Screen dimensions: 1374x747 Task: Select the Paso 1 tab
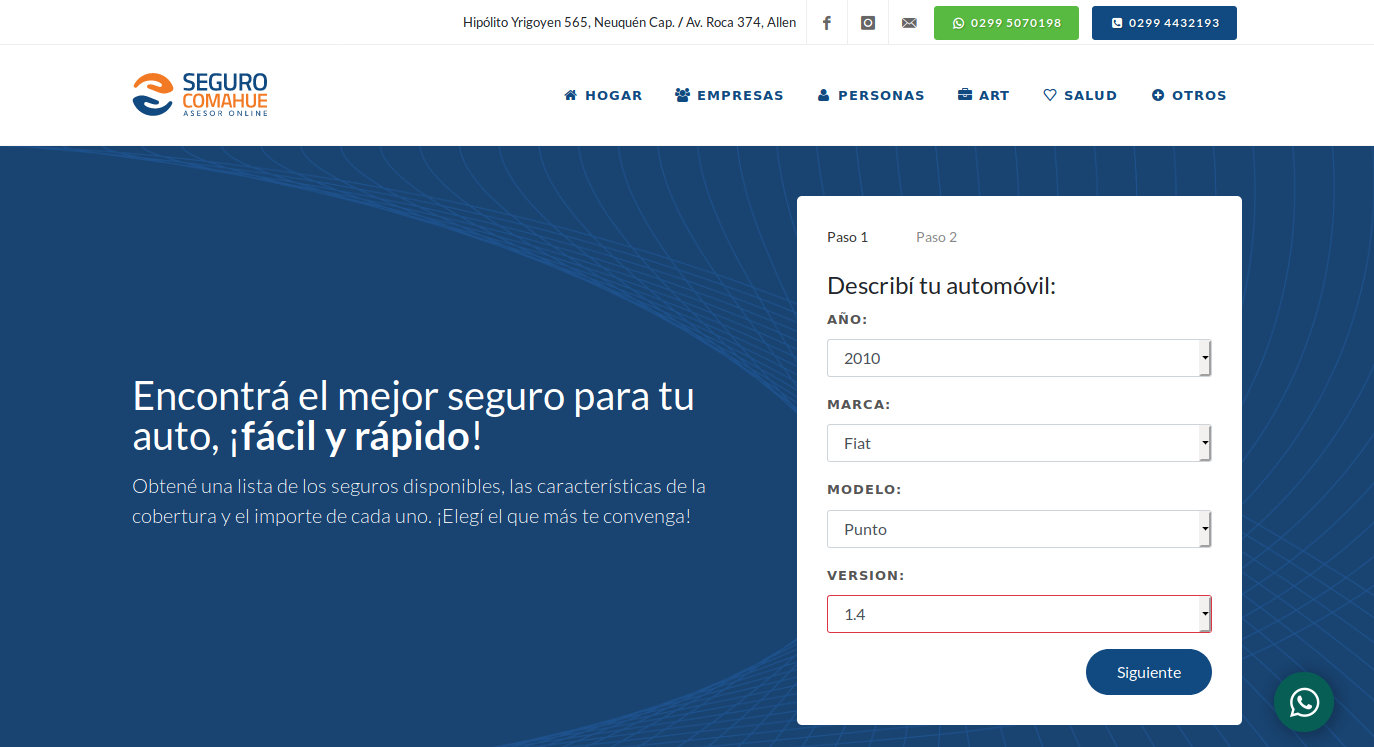pos(847,237)
